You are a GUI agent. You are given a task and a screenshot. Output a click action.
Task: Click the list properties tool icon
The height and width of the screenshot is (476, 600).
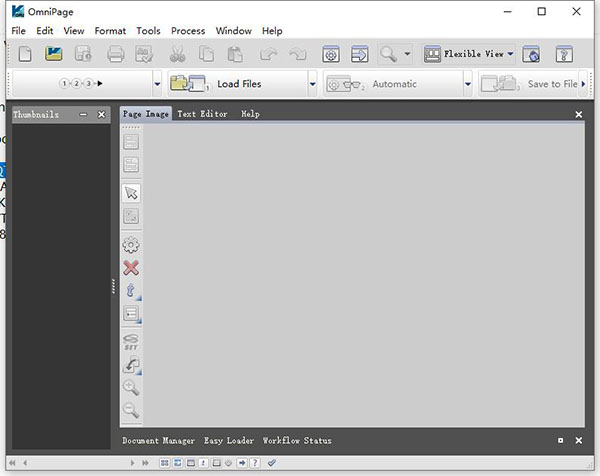coord(132,314)
